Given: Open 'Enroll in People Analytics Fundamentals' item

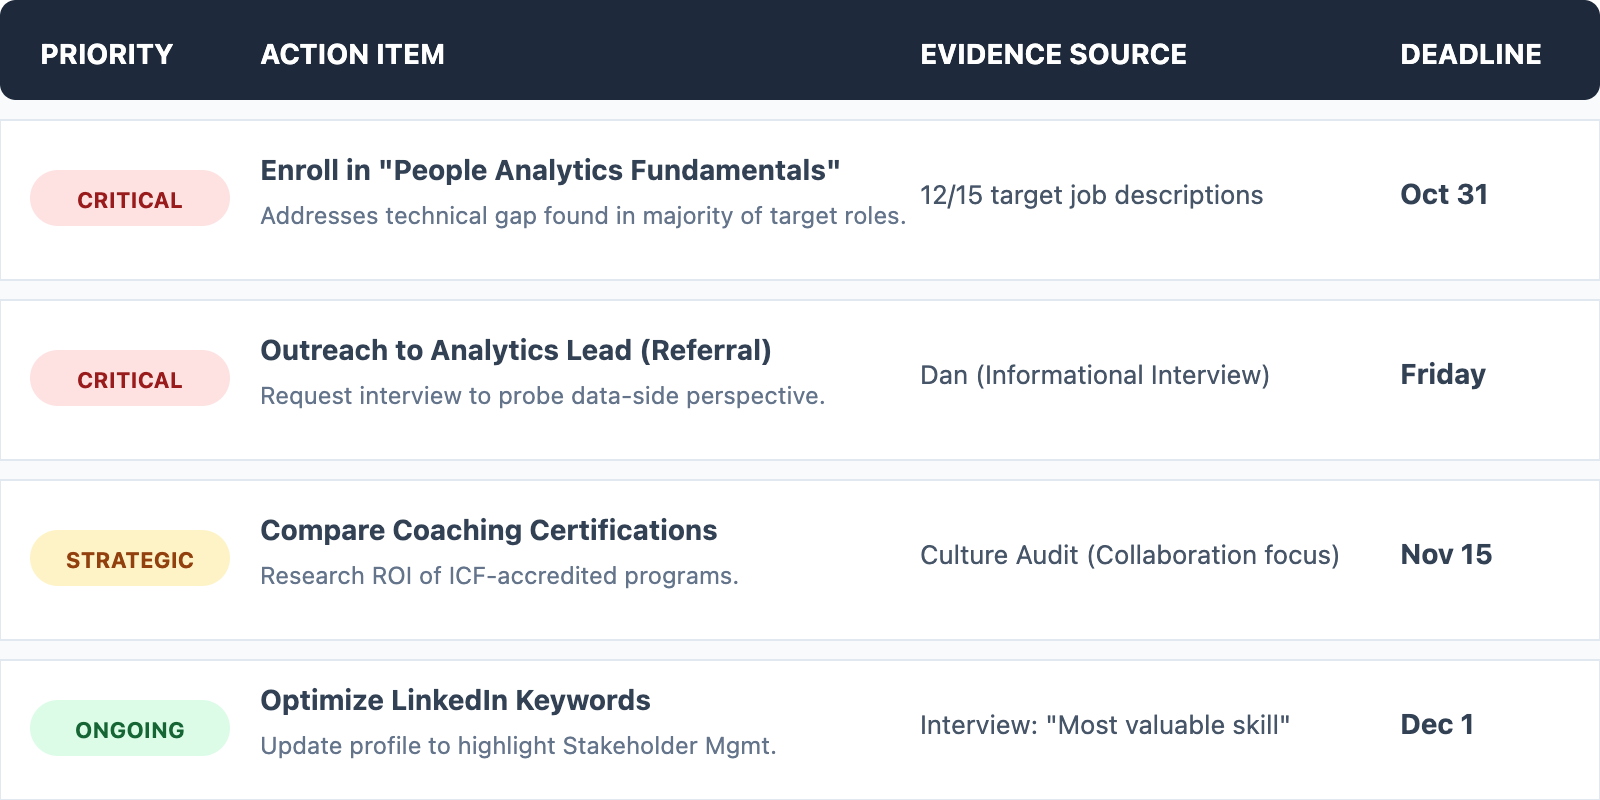Looking at the screenshot, I should pos(549,171).
